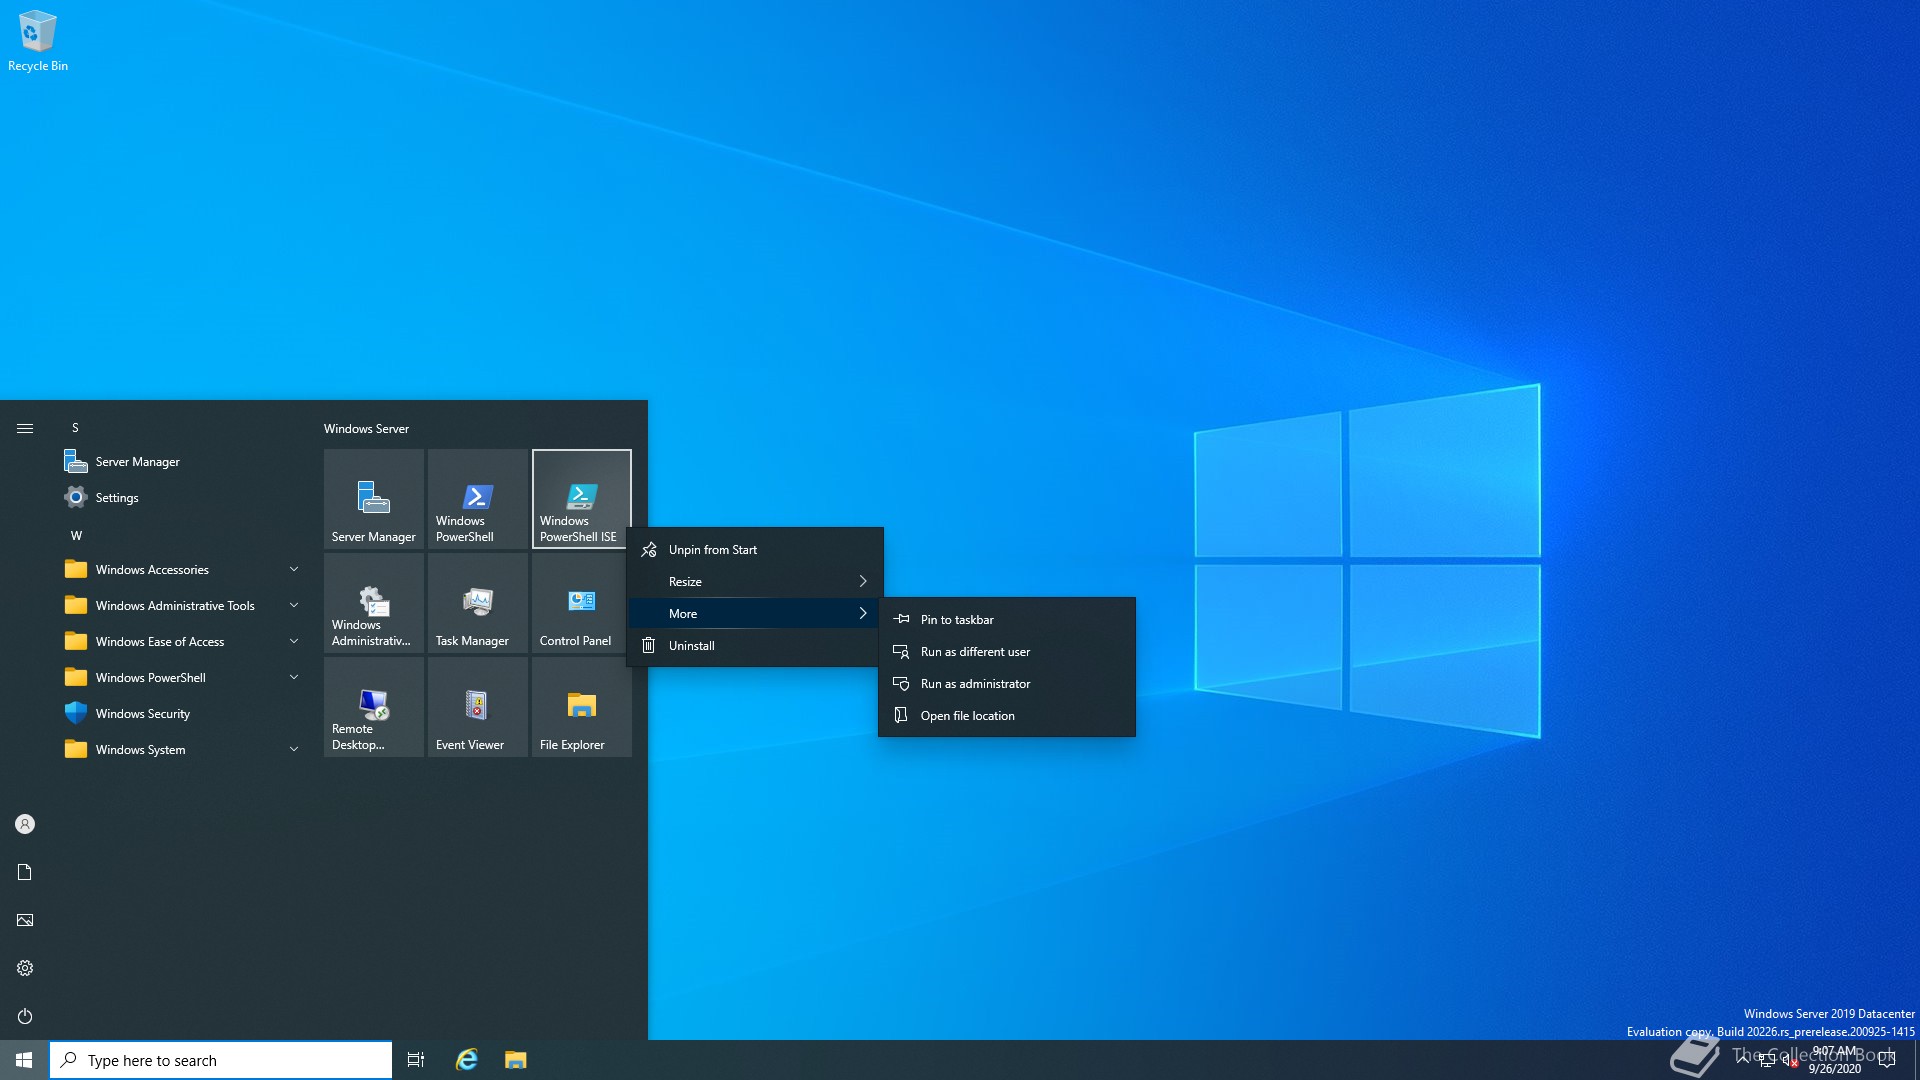Viewport: 1920px width, 1080px height.
Task: Click the Windows PowerShell ISE tile
Action: point(582,499)
